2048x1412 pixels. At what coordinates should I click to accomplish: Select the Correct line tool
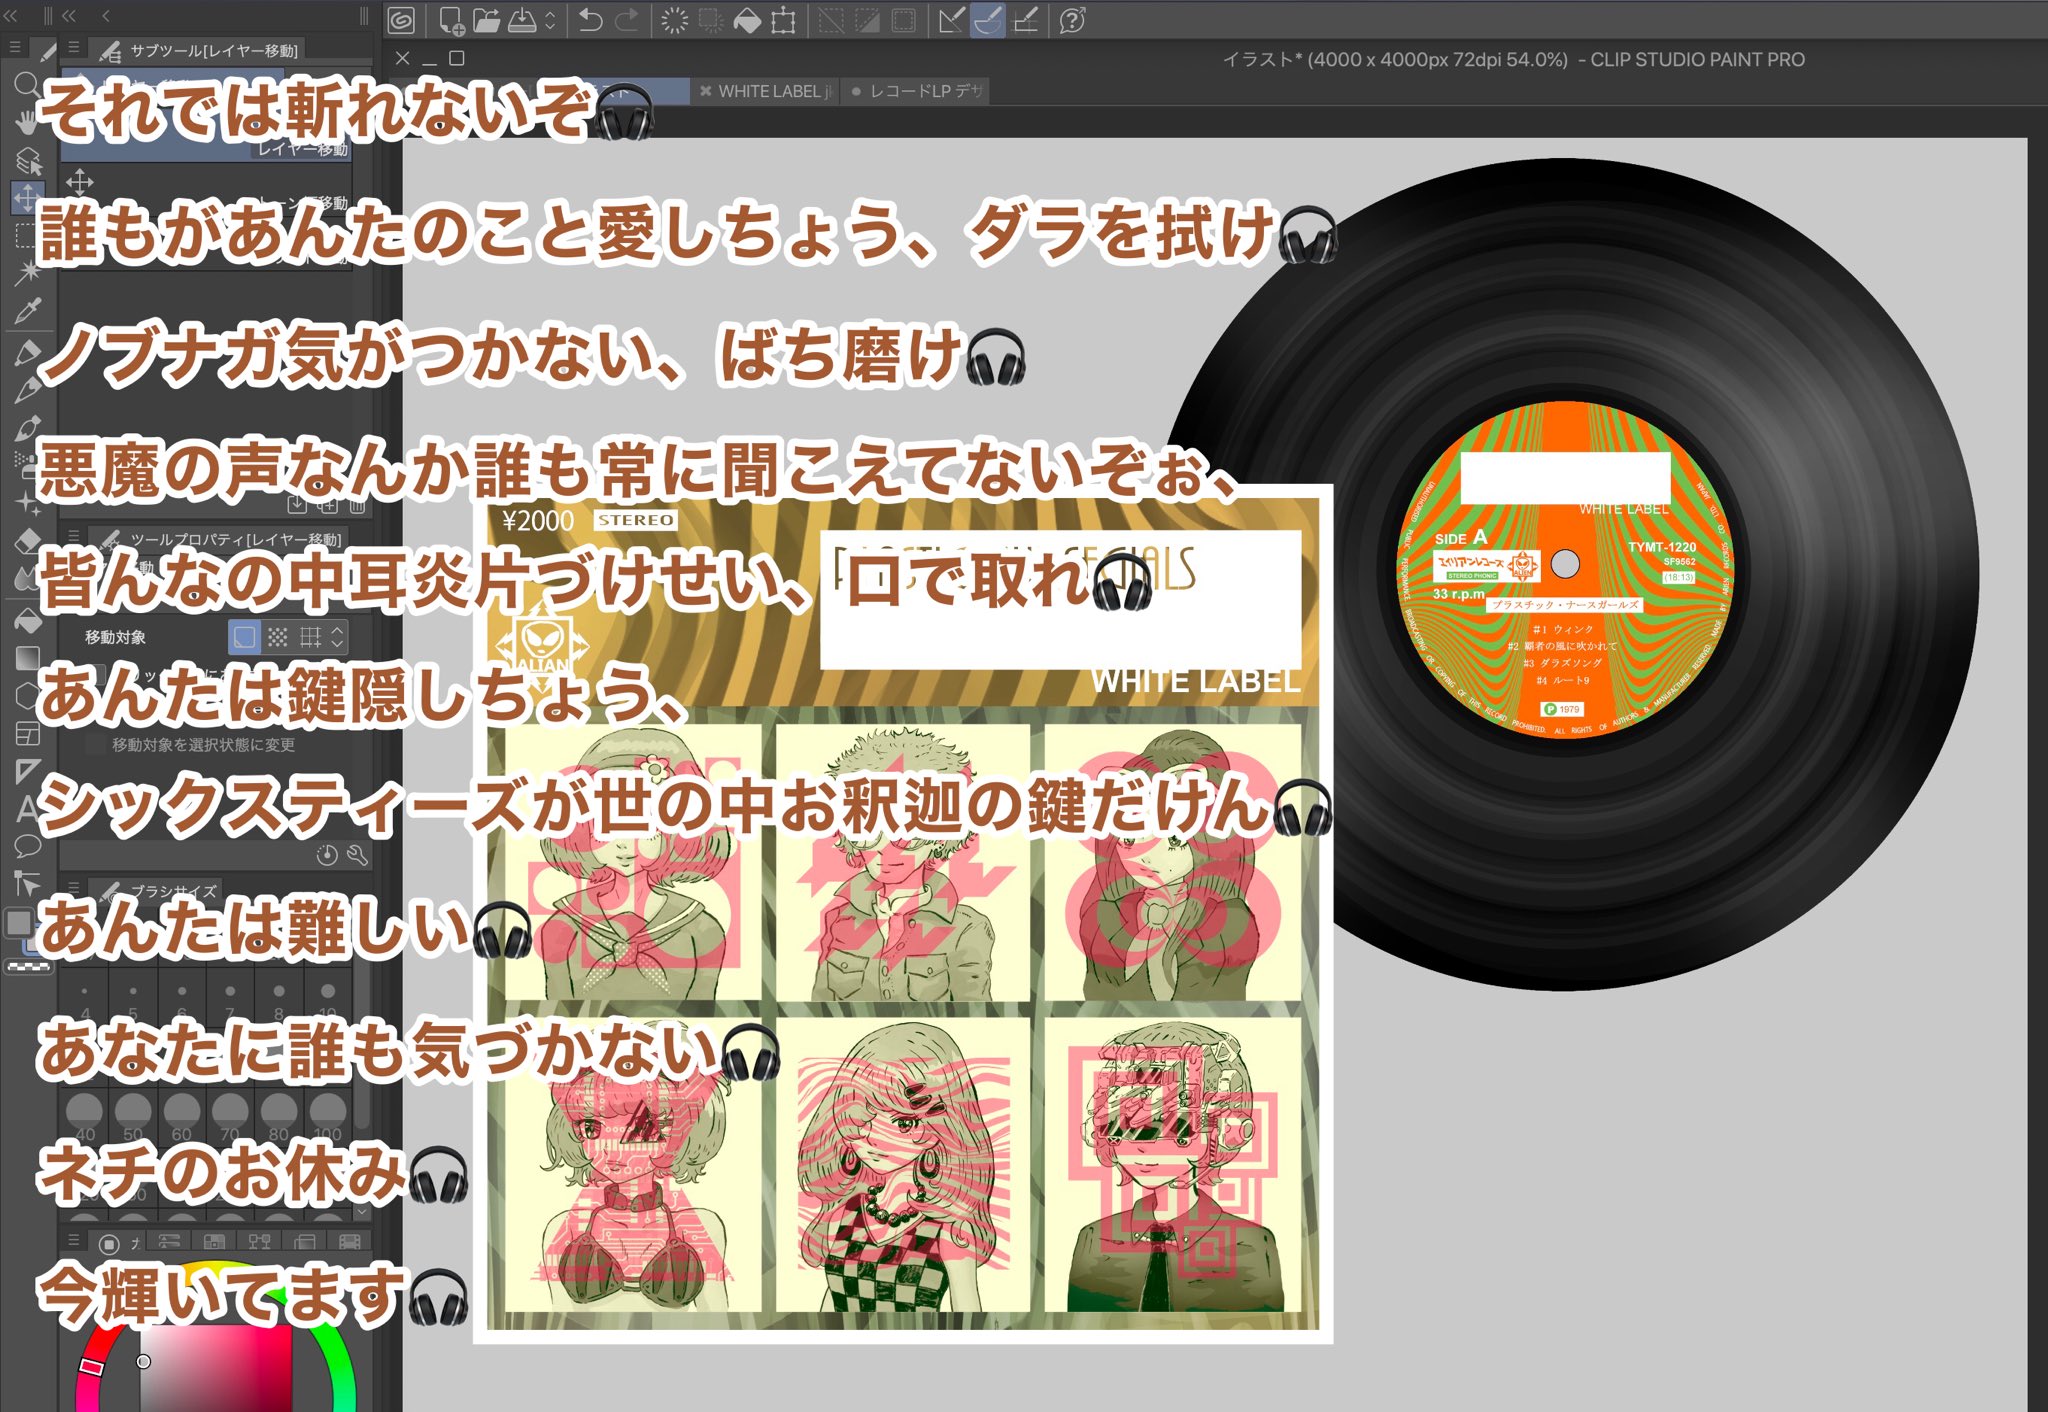pyautogui.click(x=27, y=885)
